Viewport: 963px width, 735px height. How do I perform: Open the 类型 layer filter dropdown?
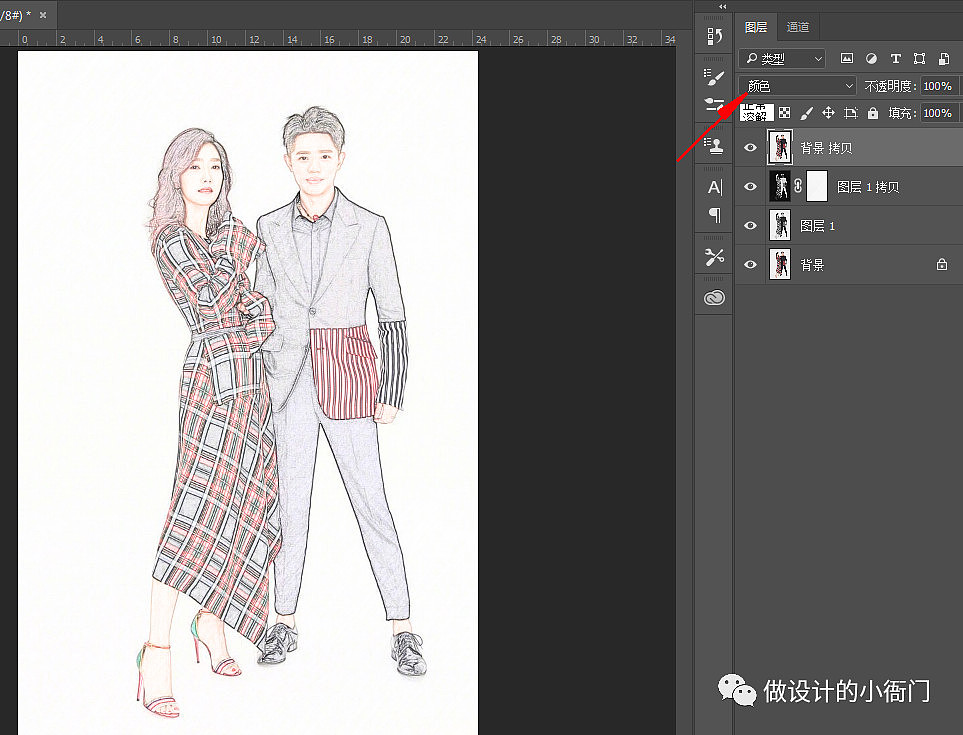(782, 59)
